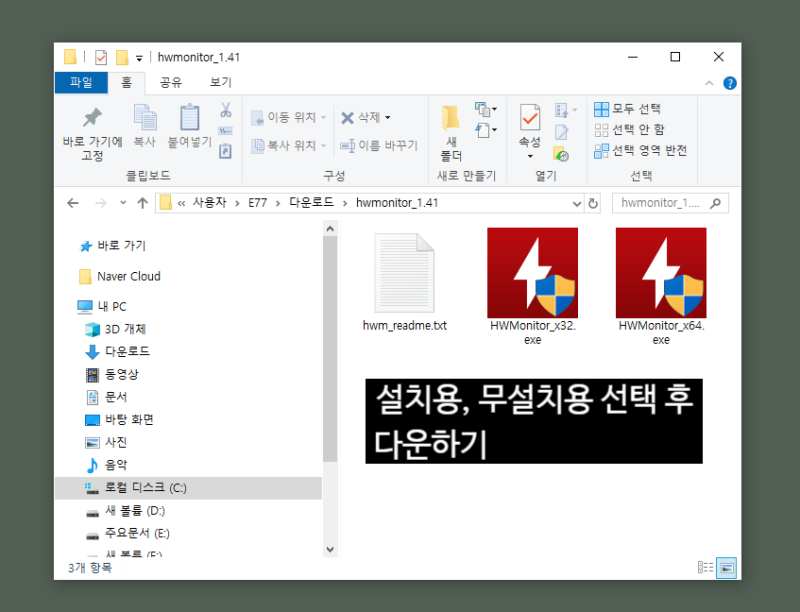Select the hwm_readme.txt file

(405, 282)
